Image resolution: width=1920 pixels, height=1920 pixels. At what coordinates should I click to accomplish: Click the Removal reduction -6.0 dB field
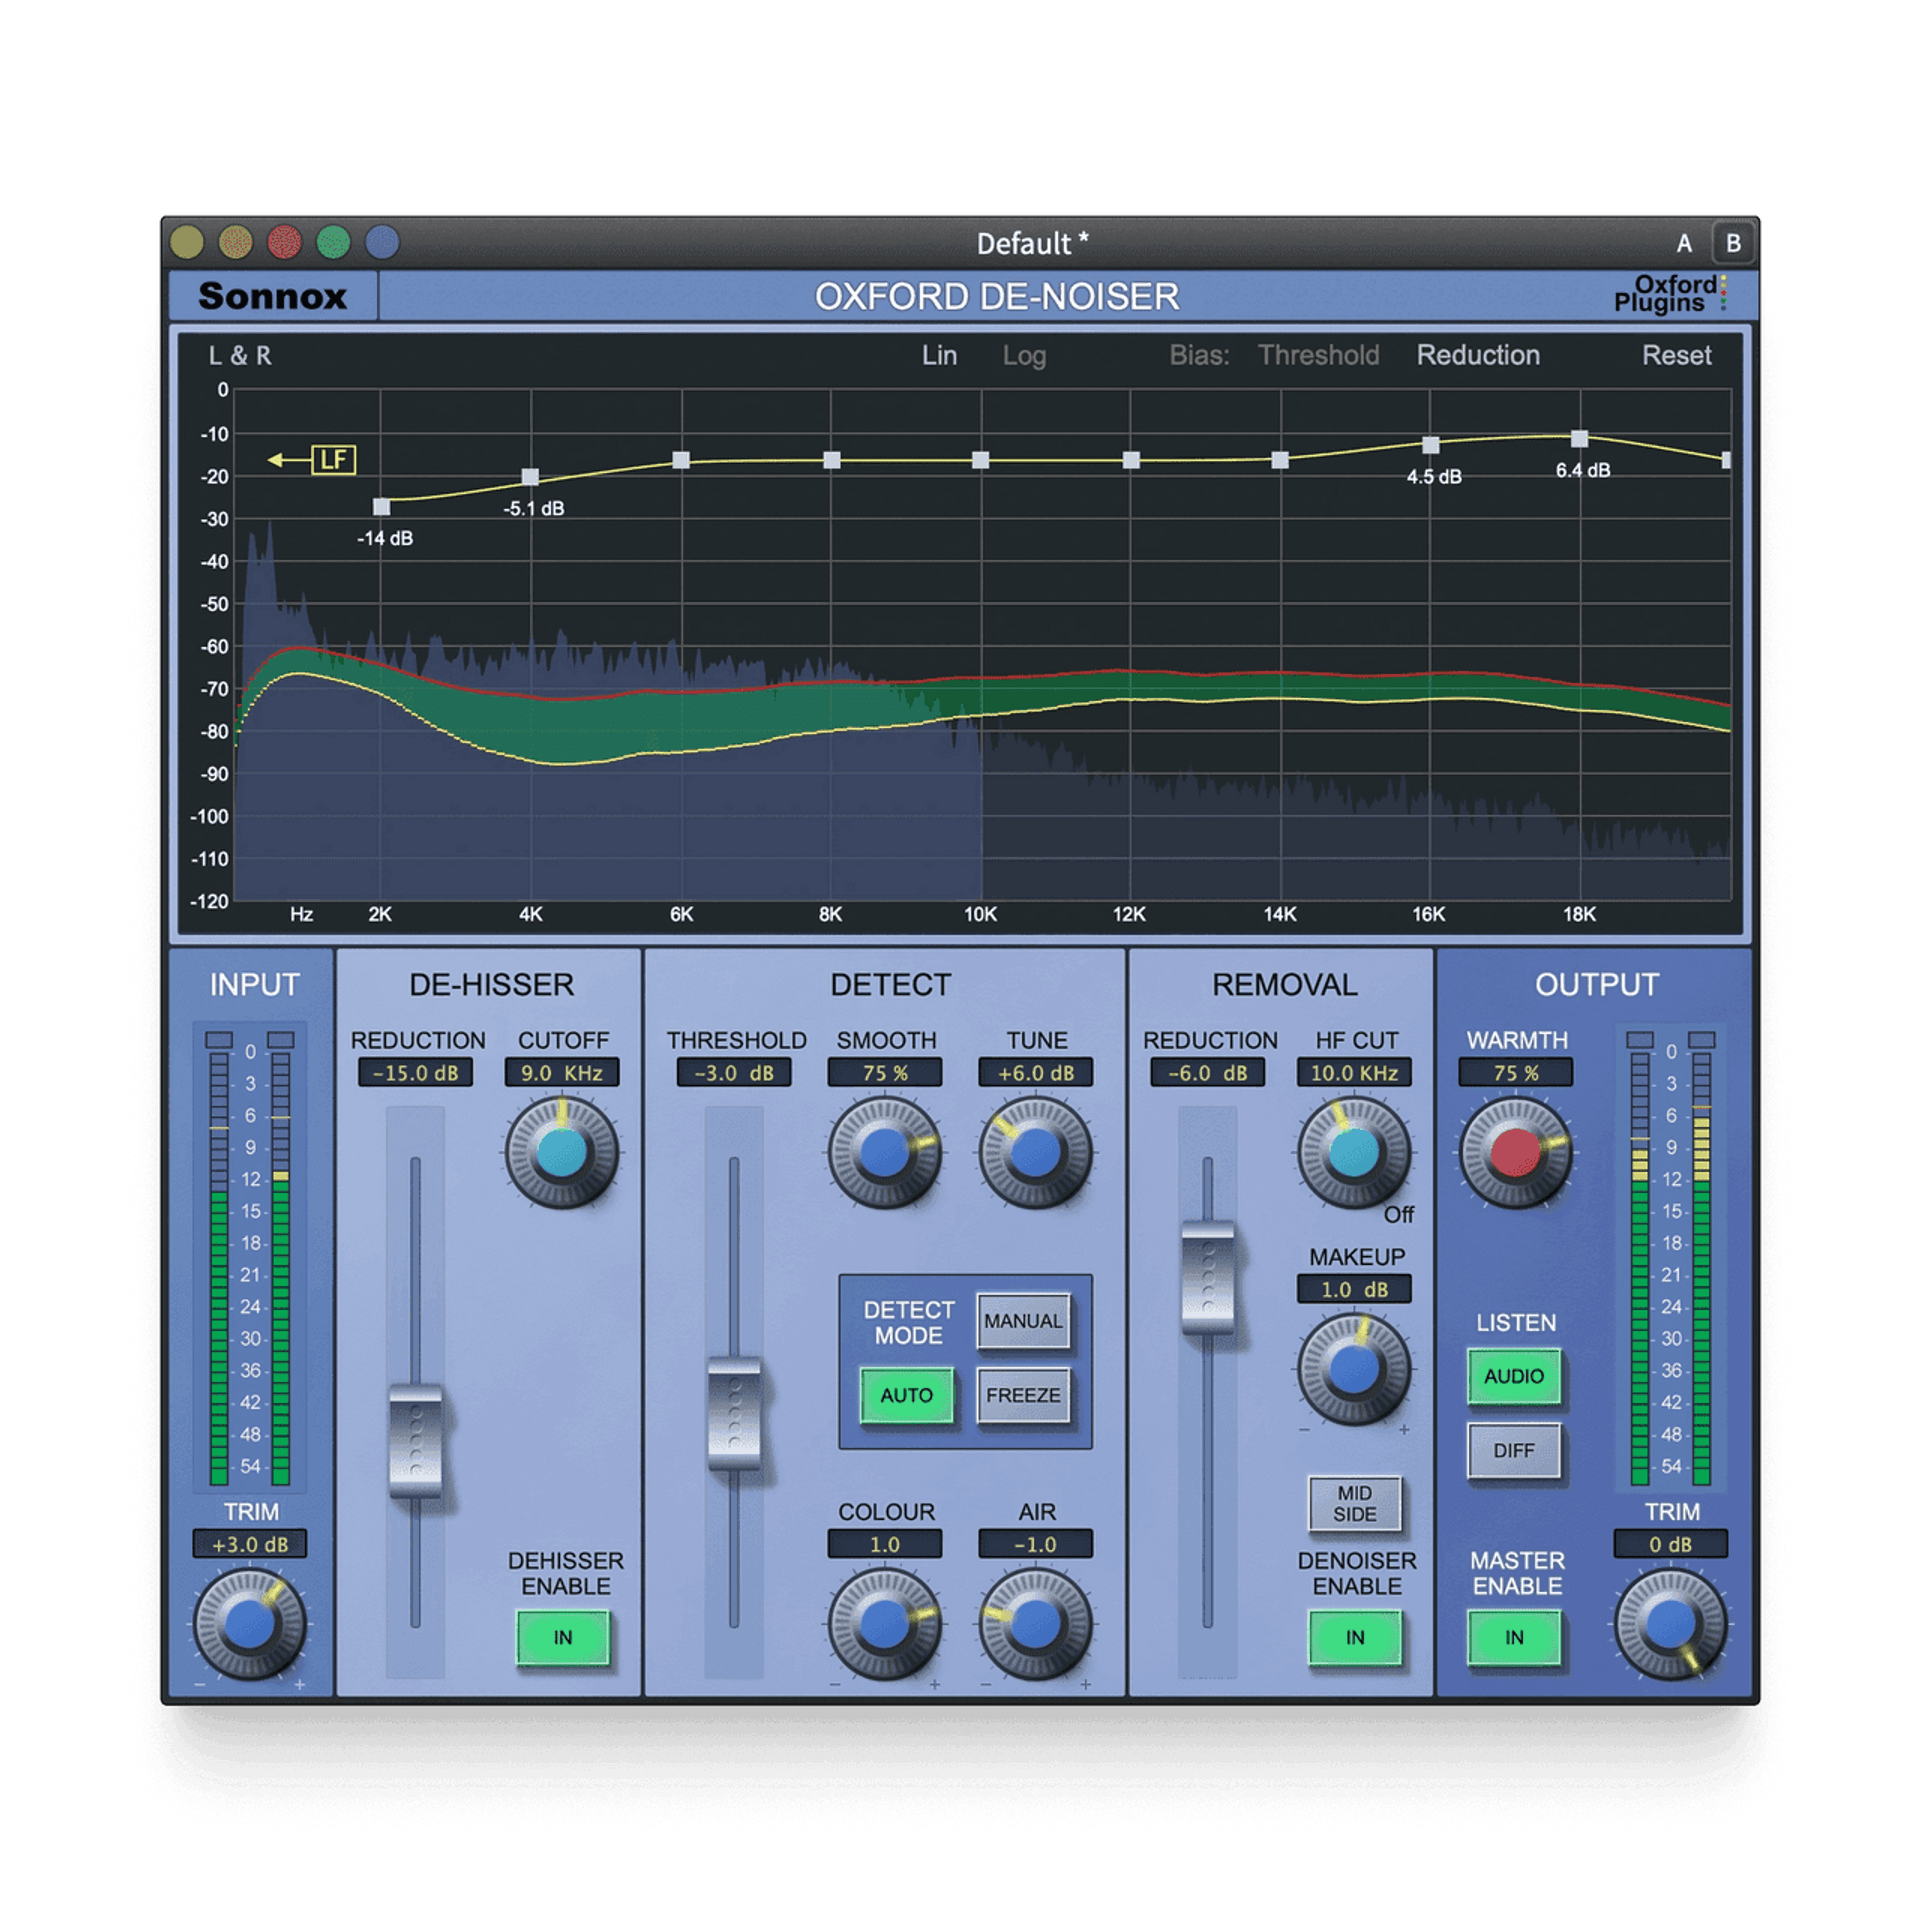[x=1208, y=1073]
